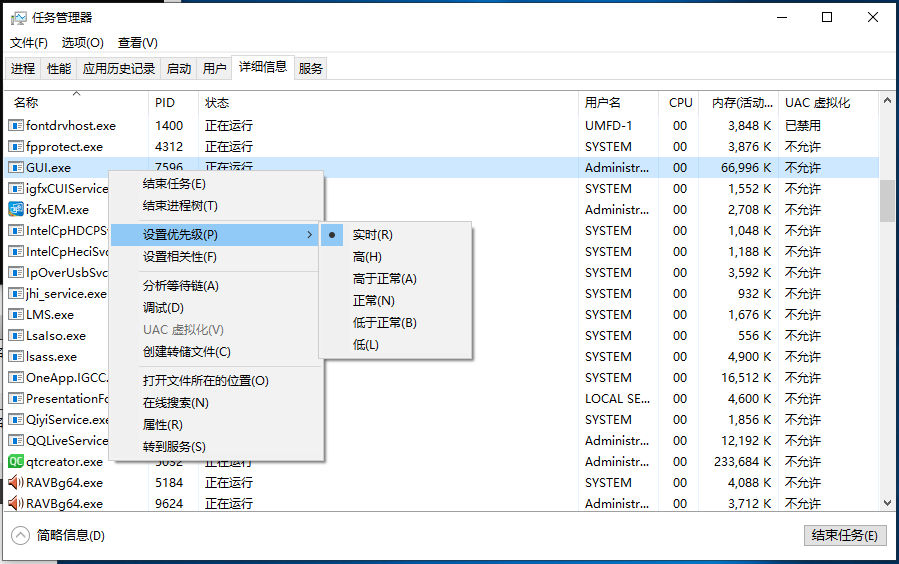Viewport: 899px width, 564px height.
Task: Click the GUI.exe process icon
Action: click(x=16, y=167)
